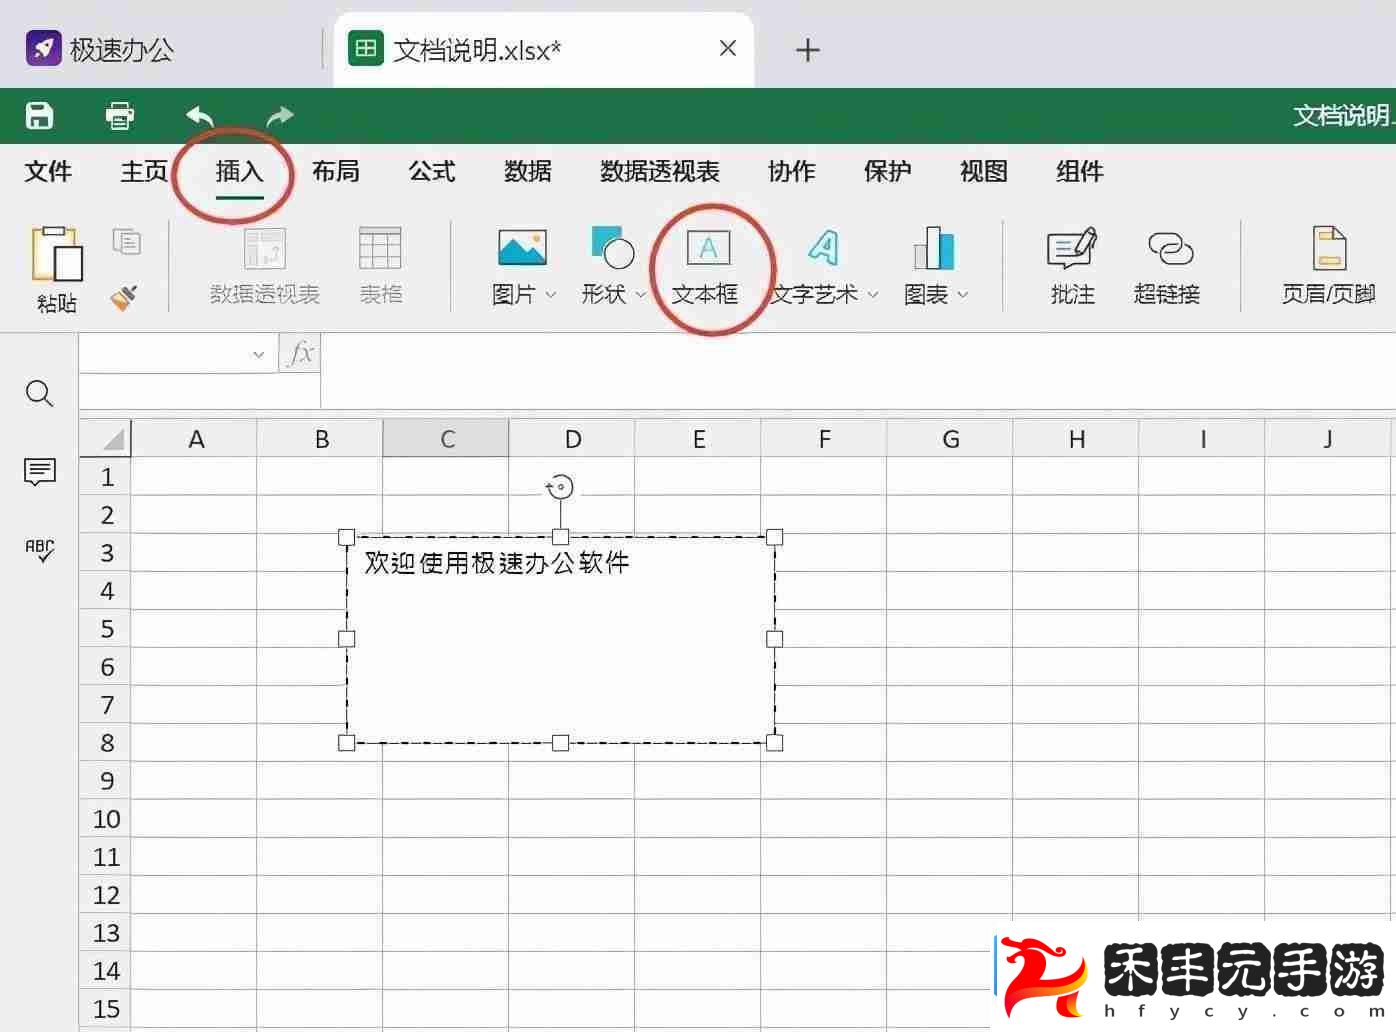Click the Print icon
Image resolution: width=1396 pixels, height=1032 pixels.
coord(120,116)
